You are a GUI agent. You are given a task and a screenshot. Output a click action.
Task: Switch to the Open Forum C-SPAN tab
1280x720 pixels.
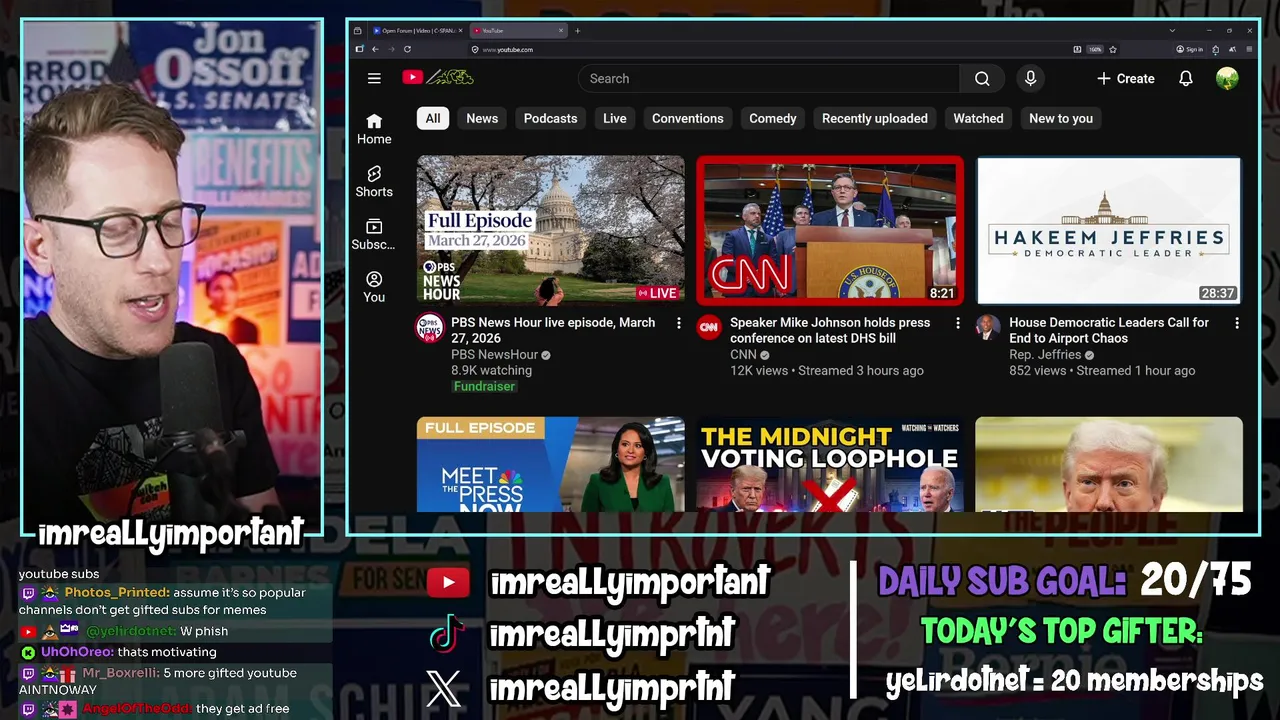pyautogui.click(x=415, y=31)
